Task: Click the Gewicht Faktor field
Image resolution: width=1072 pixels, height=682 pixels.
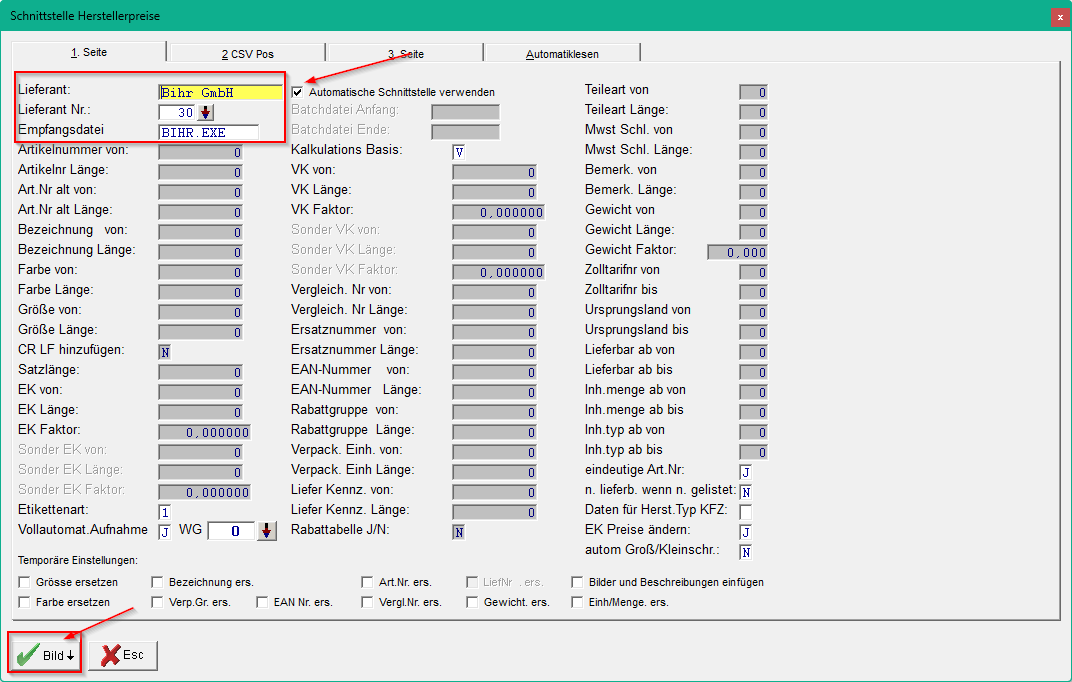Action: (x=738, y=252)
